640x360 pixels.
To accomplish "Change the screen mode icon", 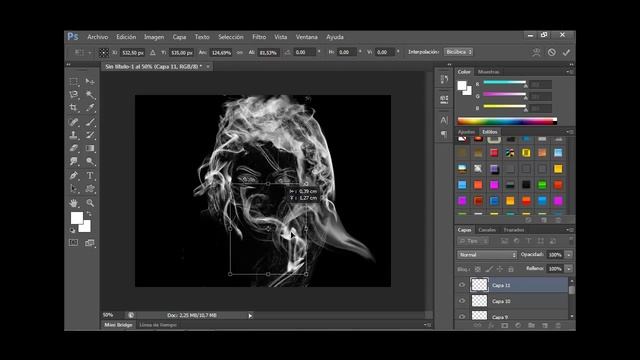I will 90,243.
